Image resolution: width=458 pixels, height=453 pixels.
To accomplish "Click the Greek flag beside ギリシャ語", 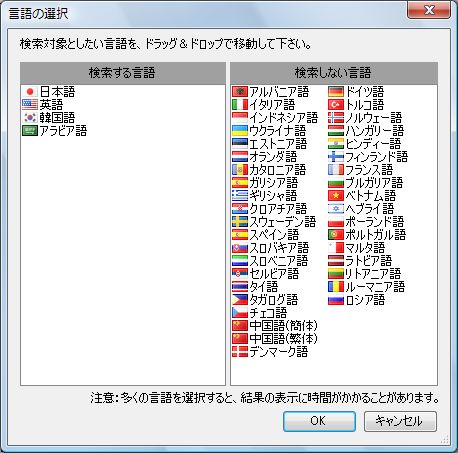I will click(240, 196).
